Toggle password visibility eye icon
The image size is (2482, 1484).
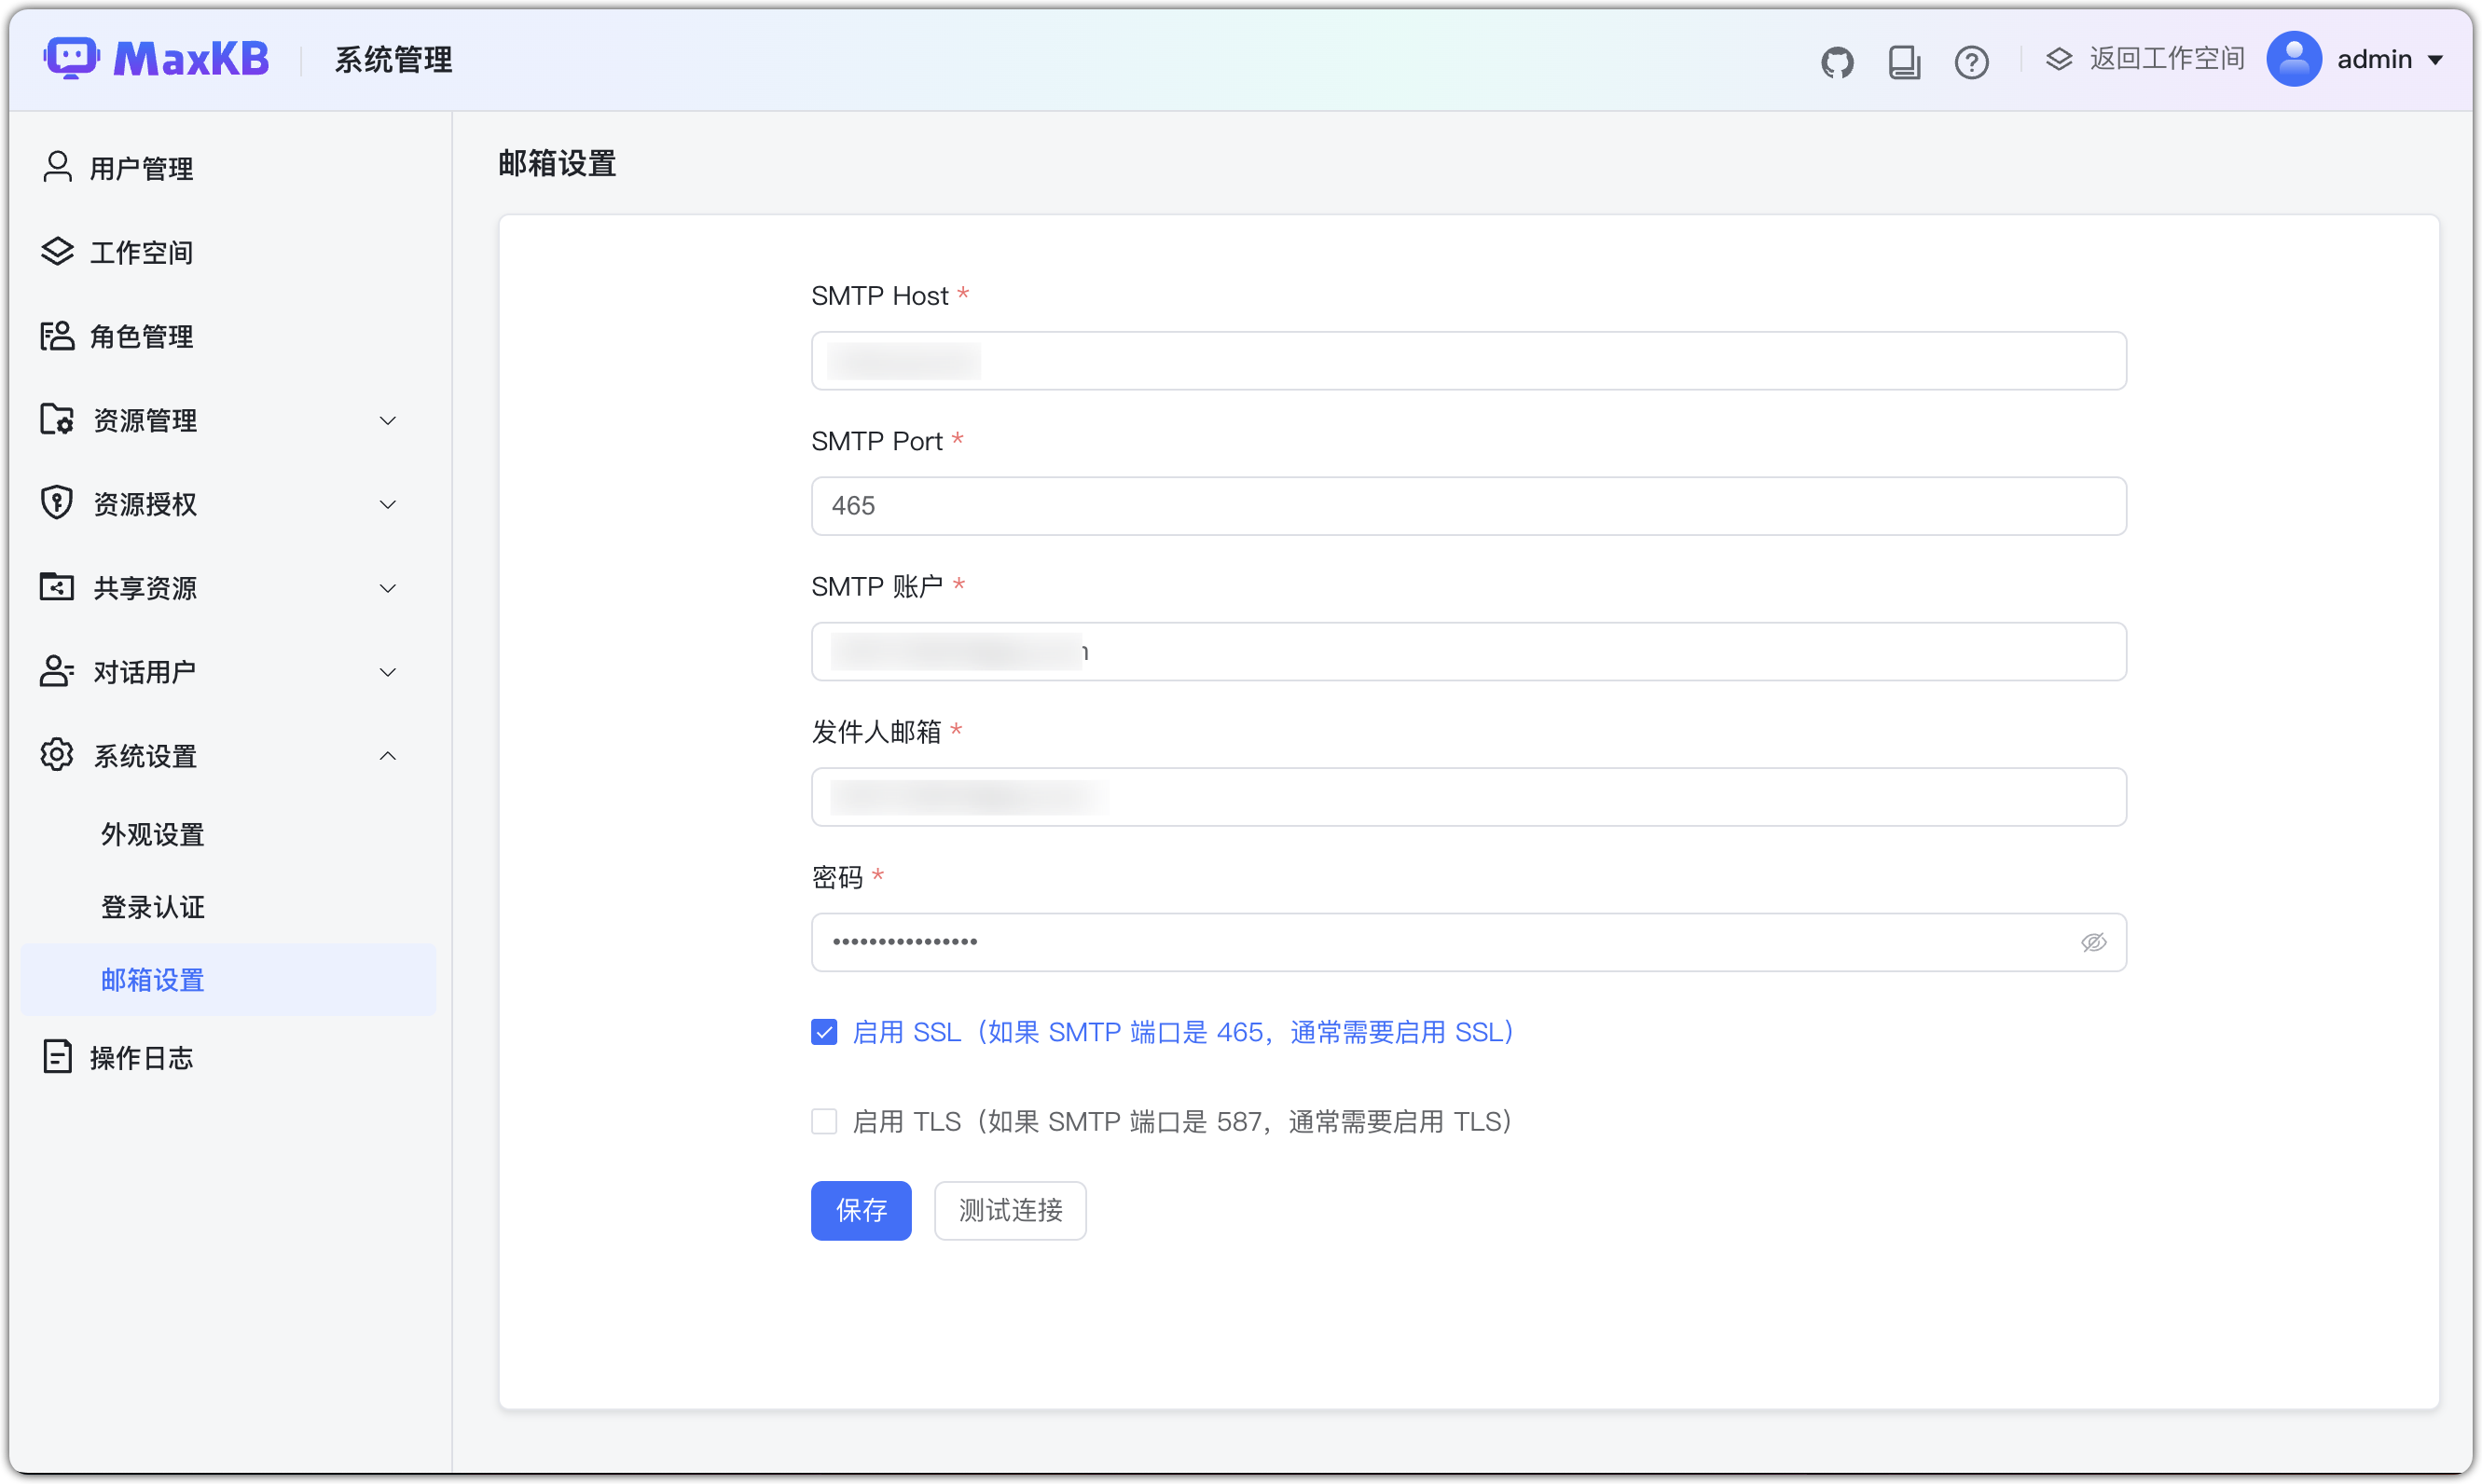(x=2093, y=942)
